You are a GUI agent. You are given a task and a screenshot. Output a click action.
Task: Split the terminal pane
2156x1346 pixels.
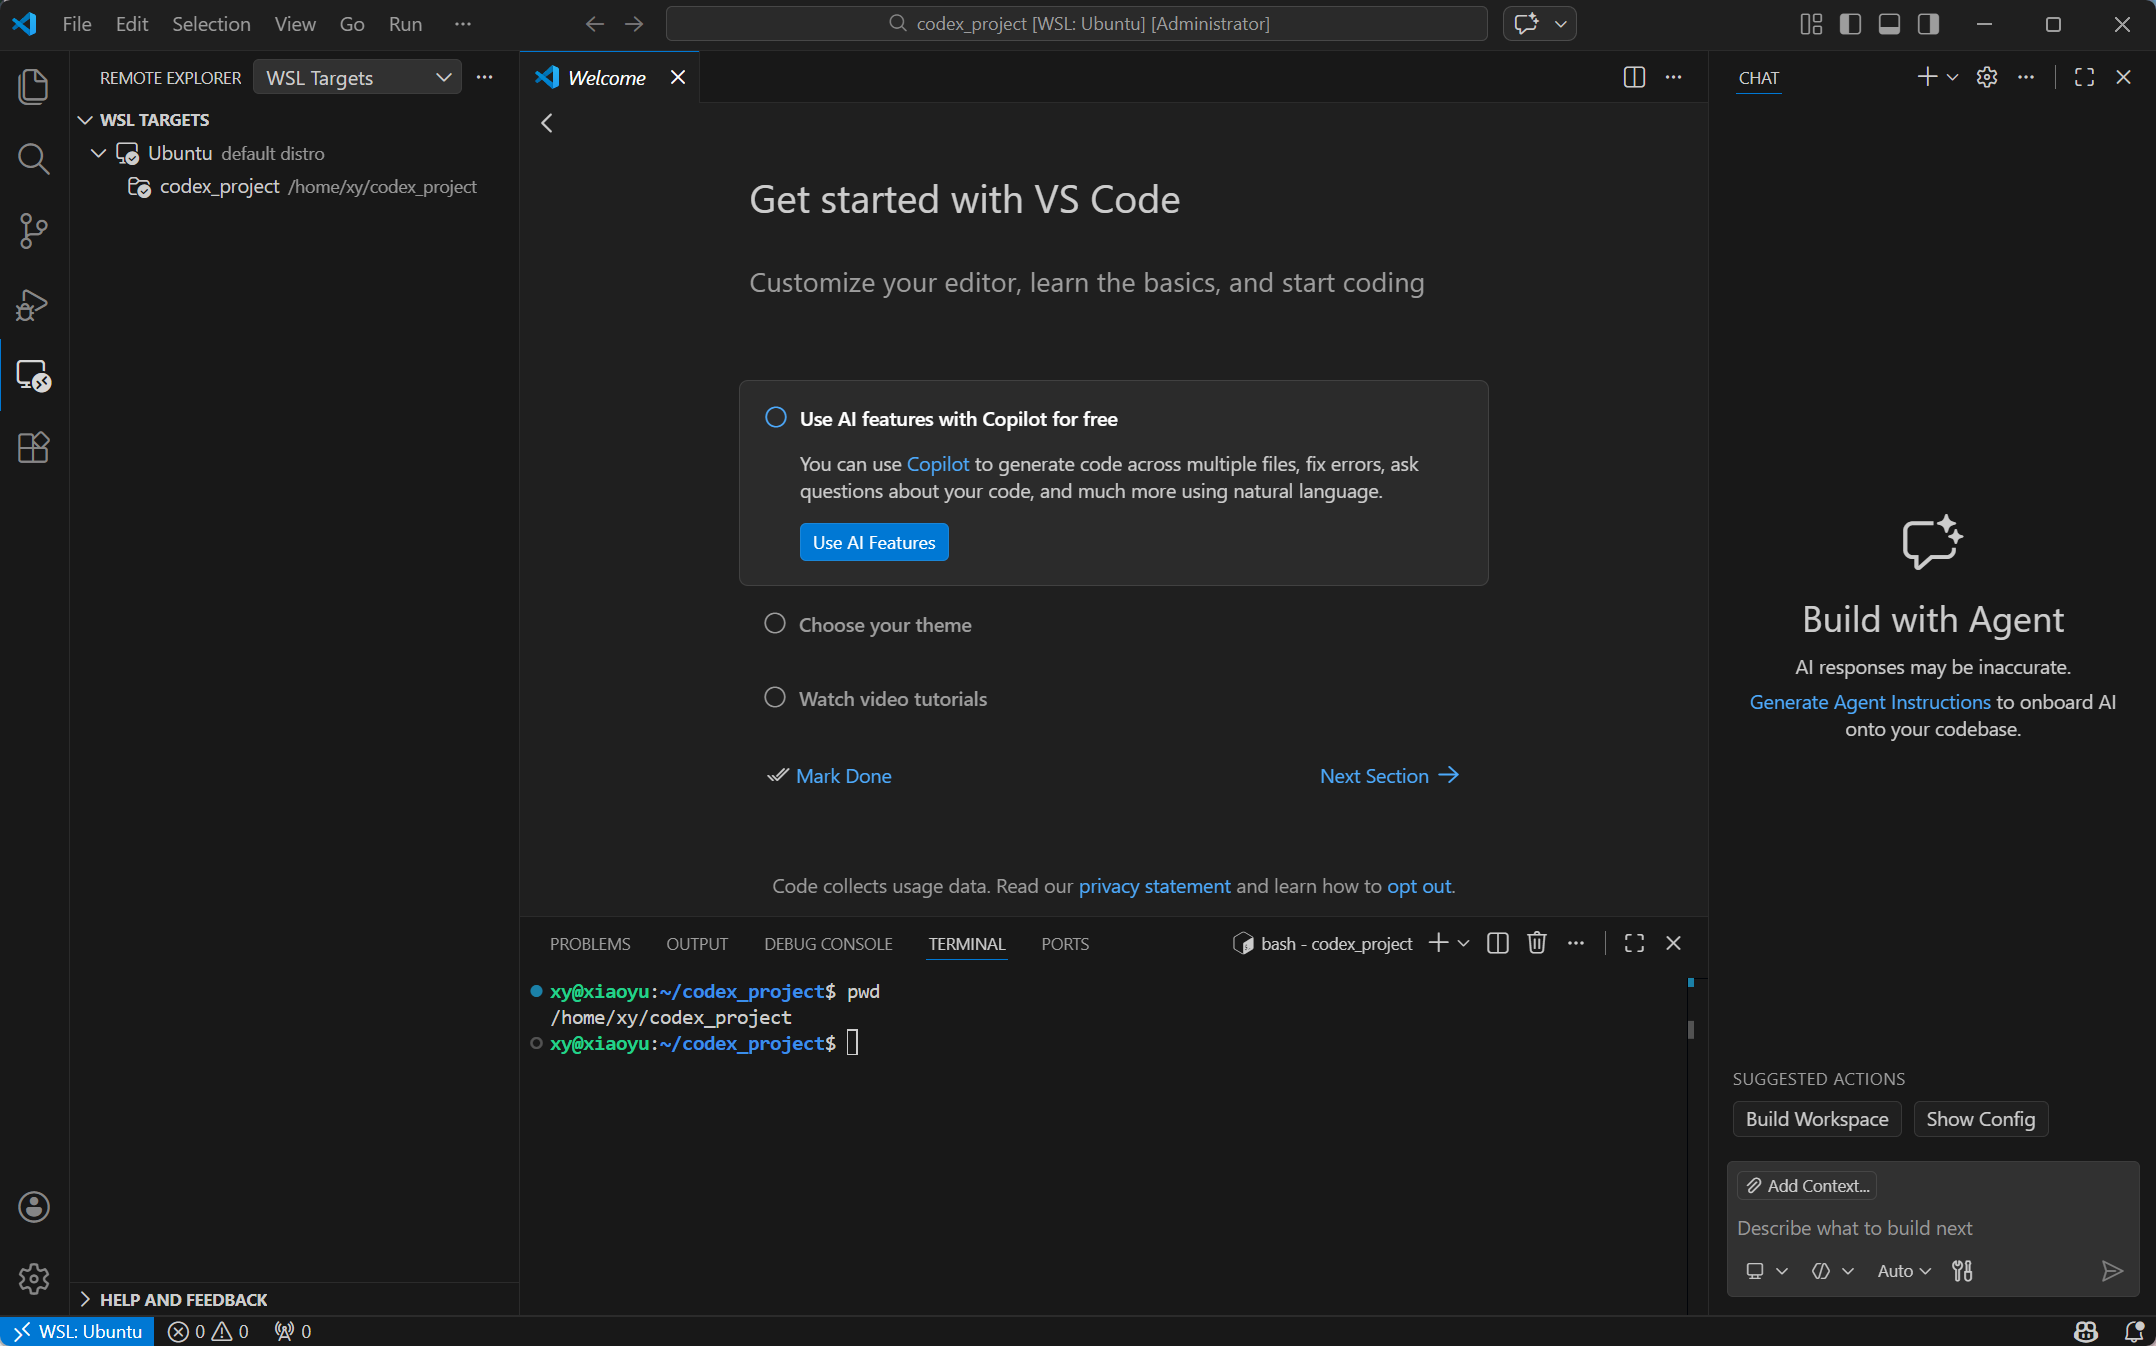click(1497, 943)
